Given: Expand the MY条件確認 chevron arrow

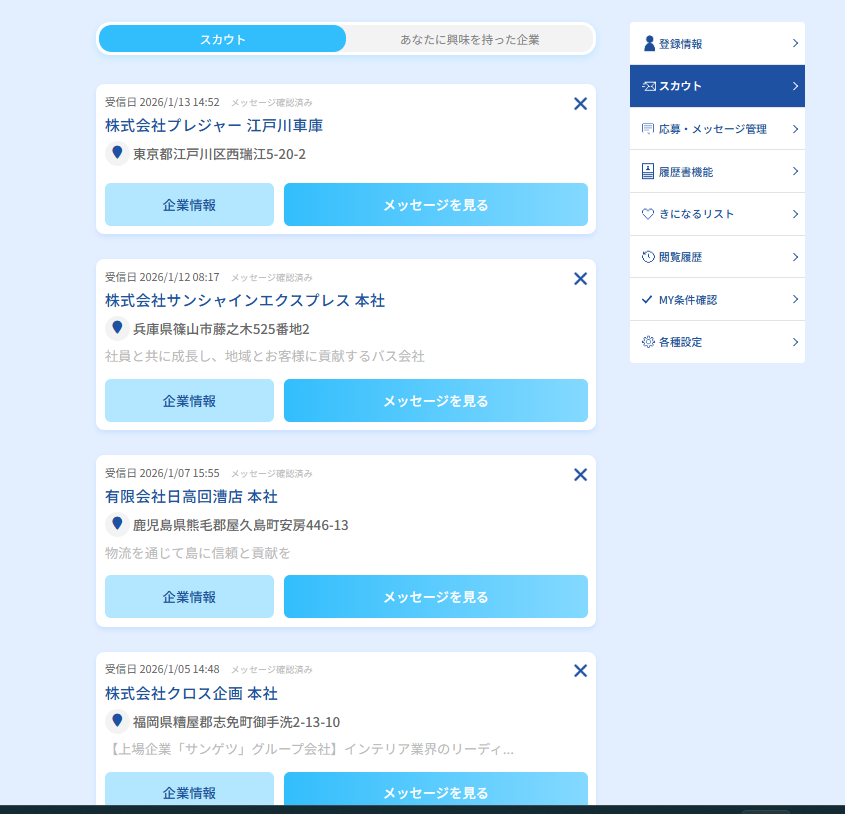Looking at the screenshot, I should coord(795,299).
